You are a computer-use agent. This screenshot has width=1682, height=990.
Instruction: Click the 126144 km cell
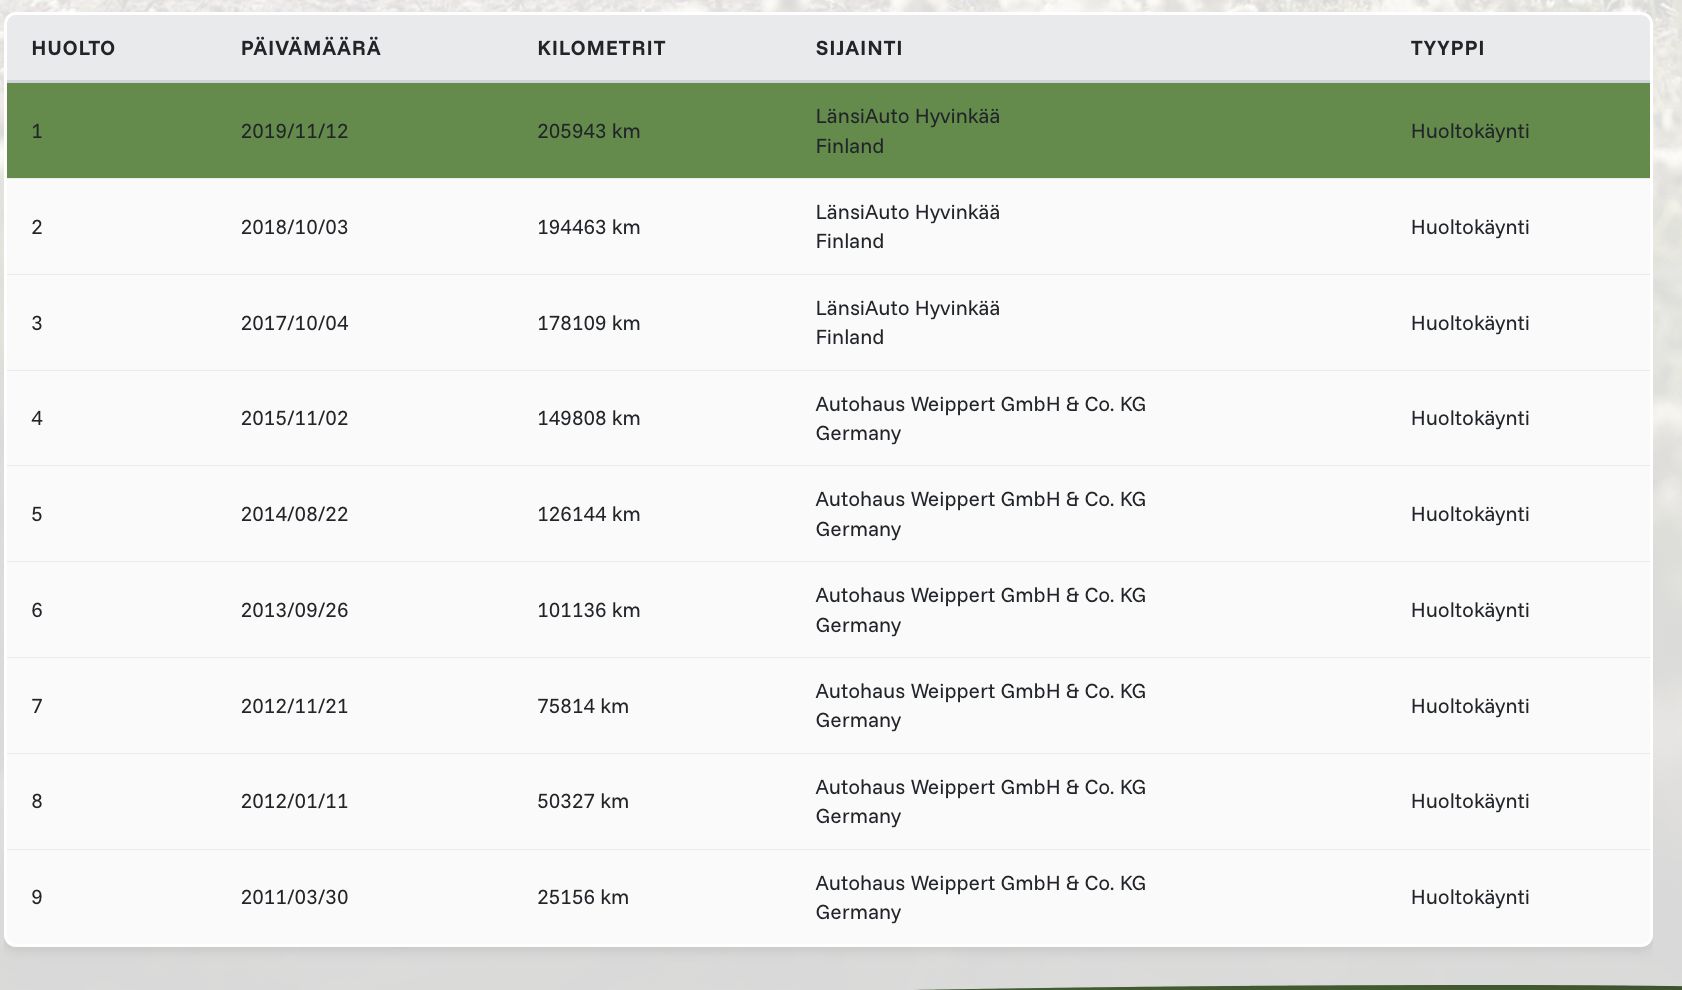[589, 514]
